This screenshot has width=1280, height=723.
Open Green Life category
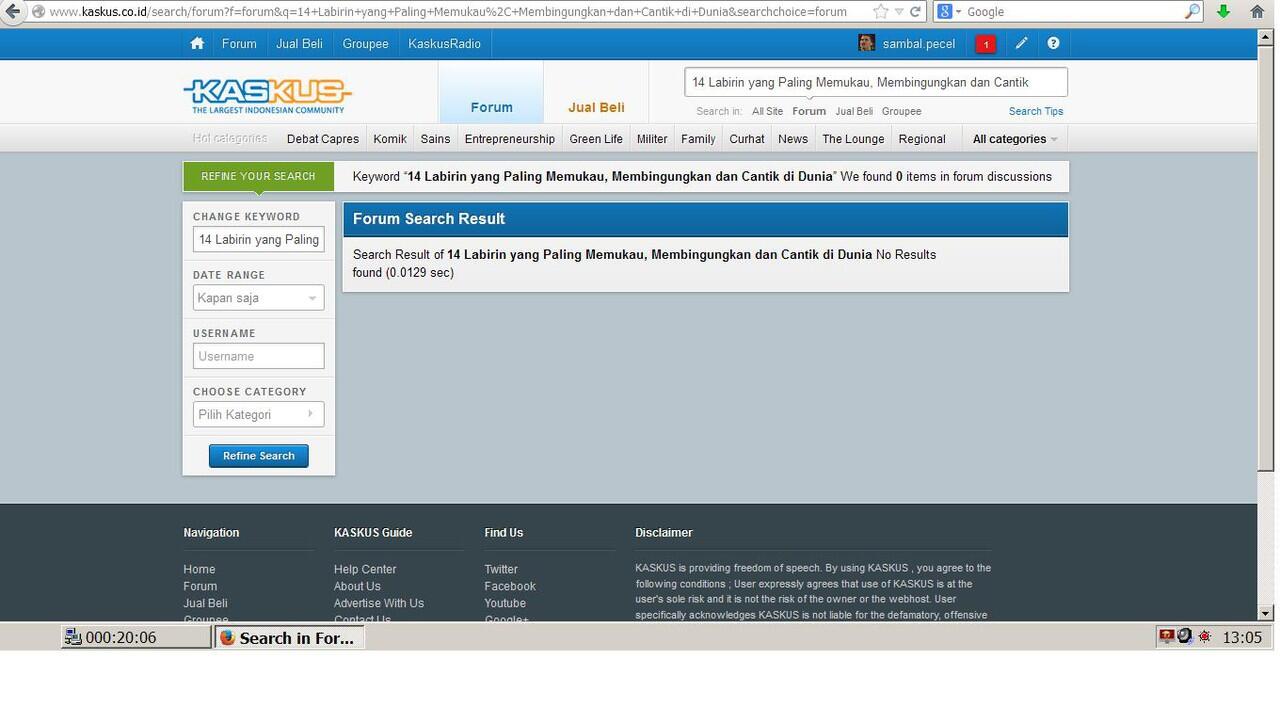[596, 139]
